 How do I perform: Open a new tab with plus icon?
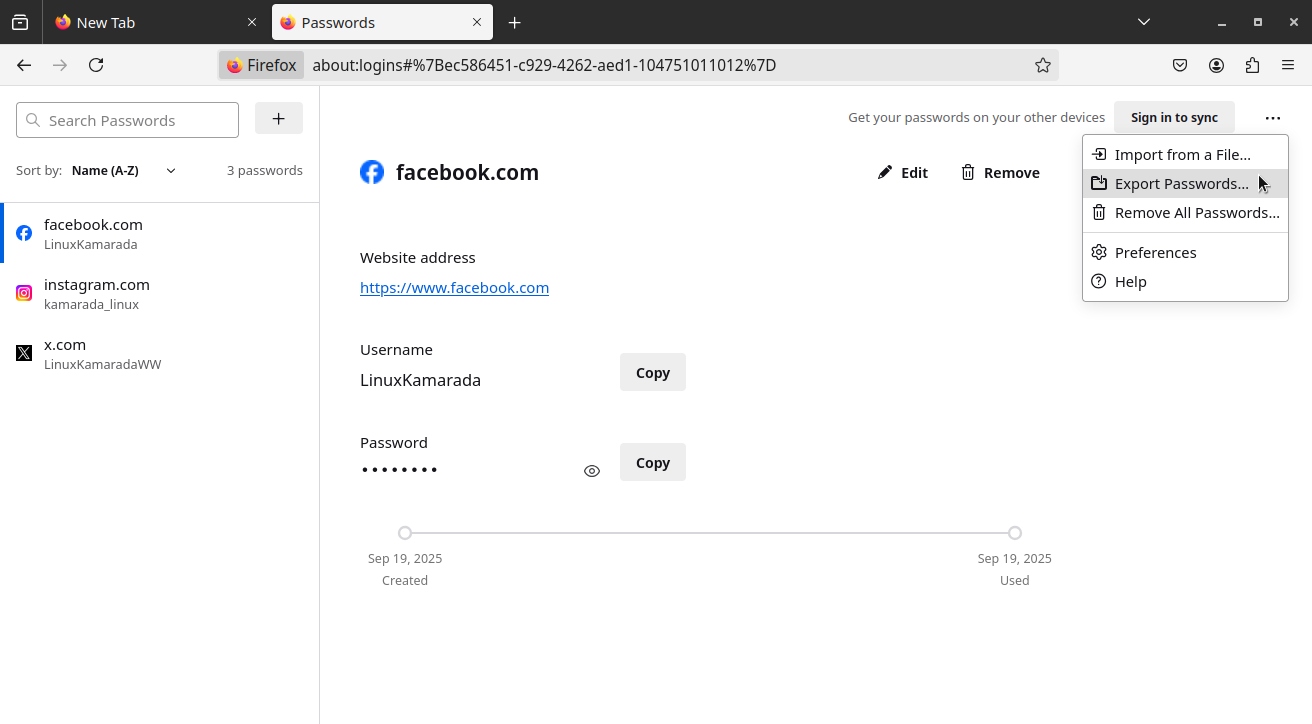pos(515,22)
